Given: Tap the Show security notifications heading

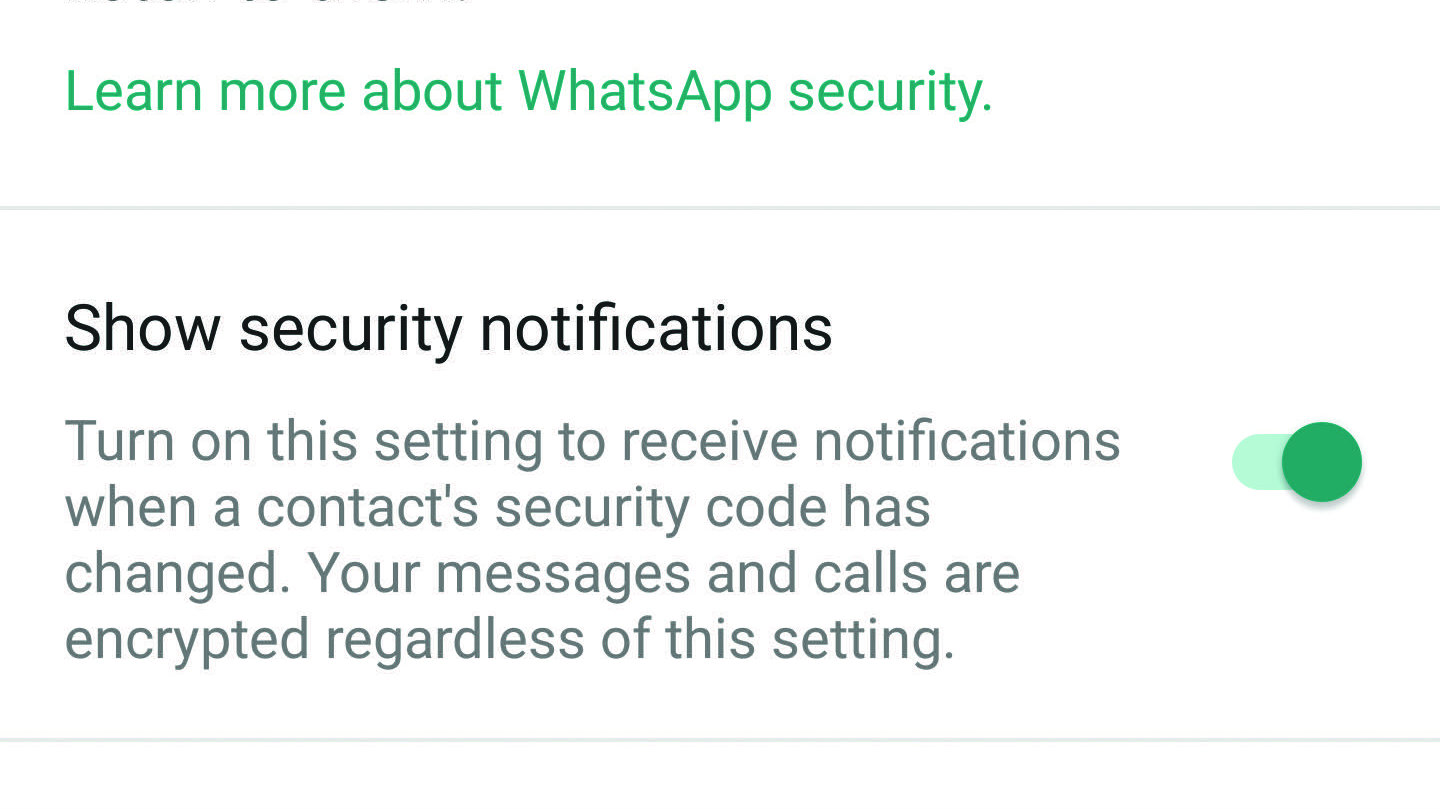Looking at the screenshot, I should pyautogui.click(x=448, y=328).
